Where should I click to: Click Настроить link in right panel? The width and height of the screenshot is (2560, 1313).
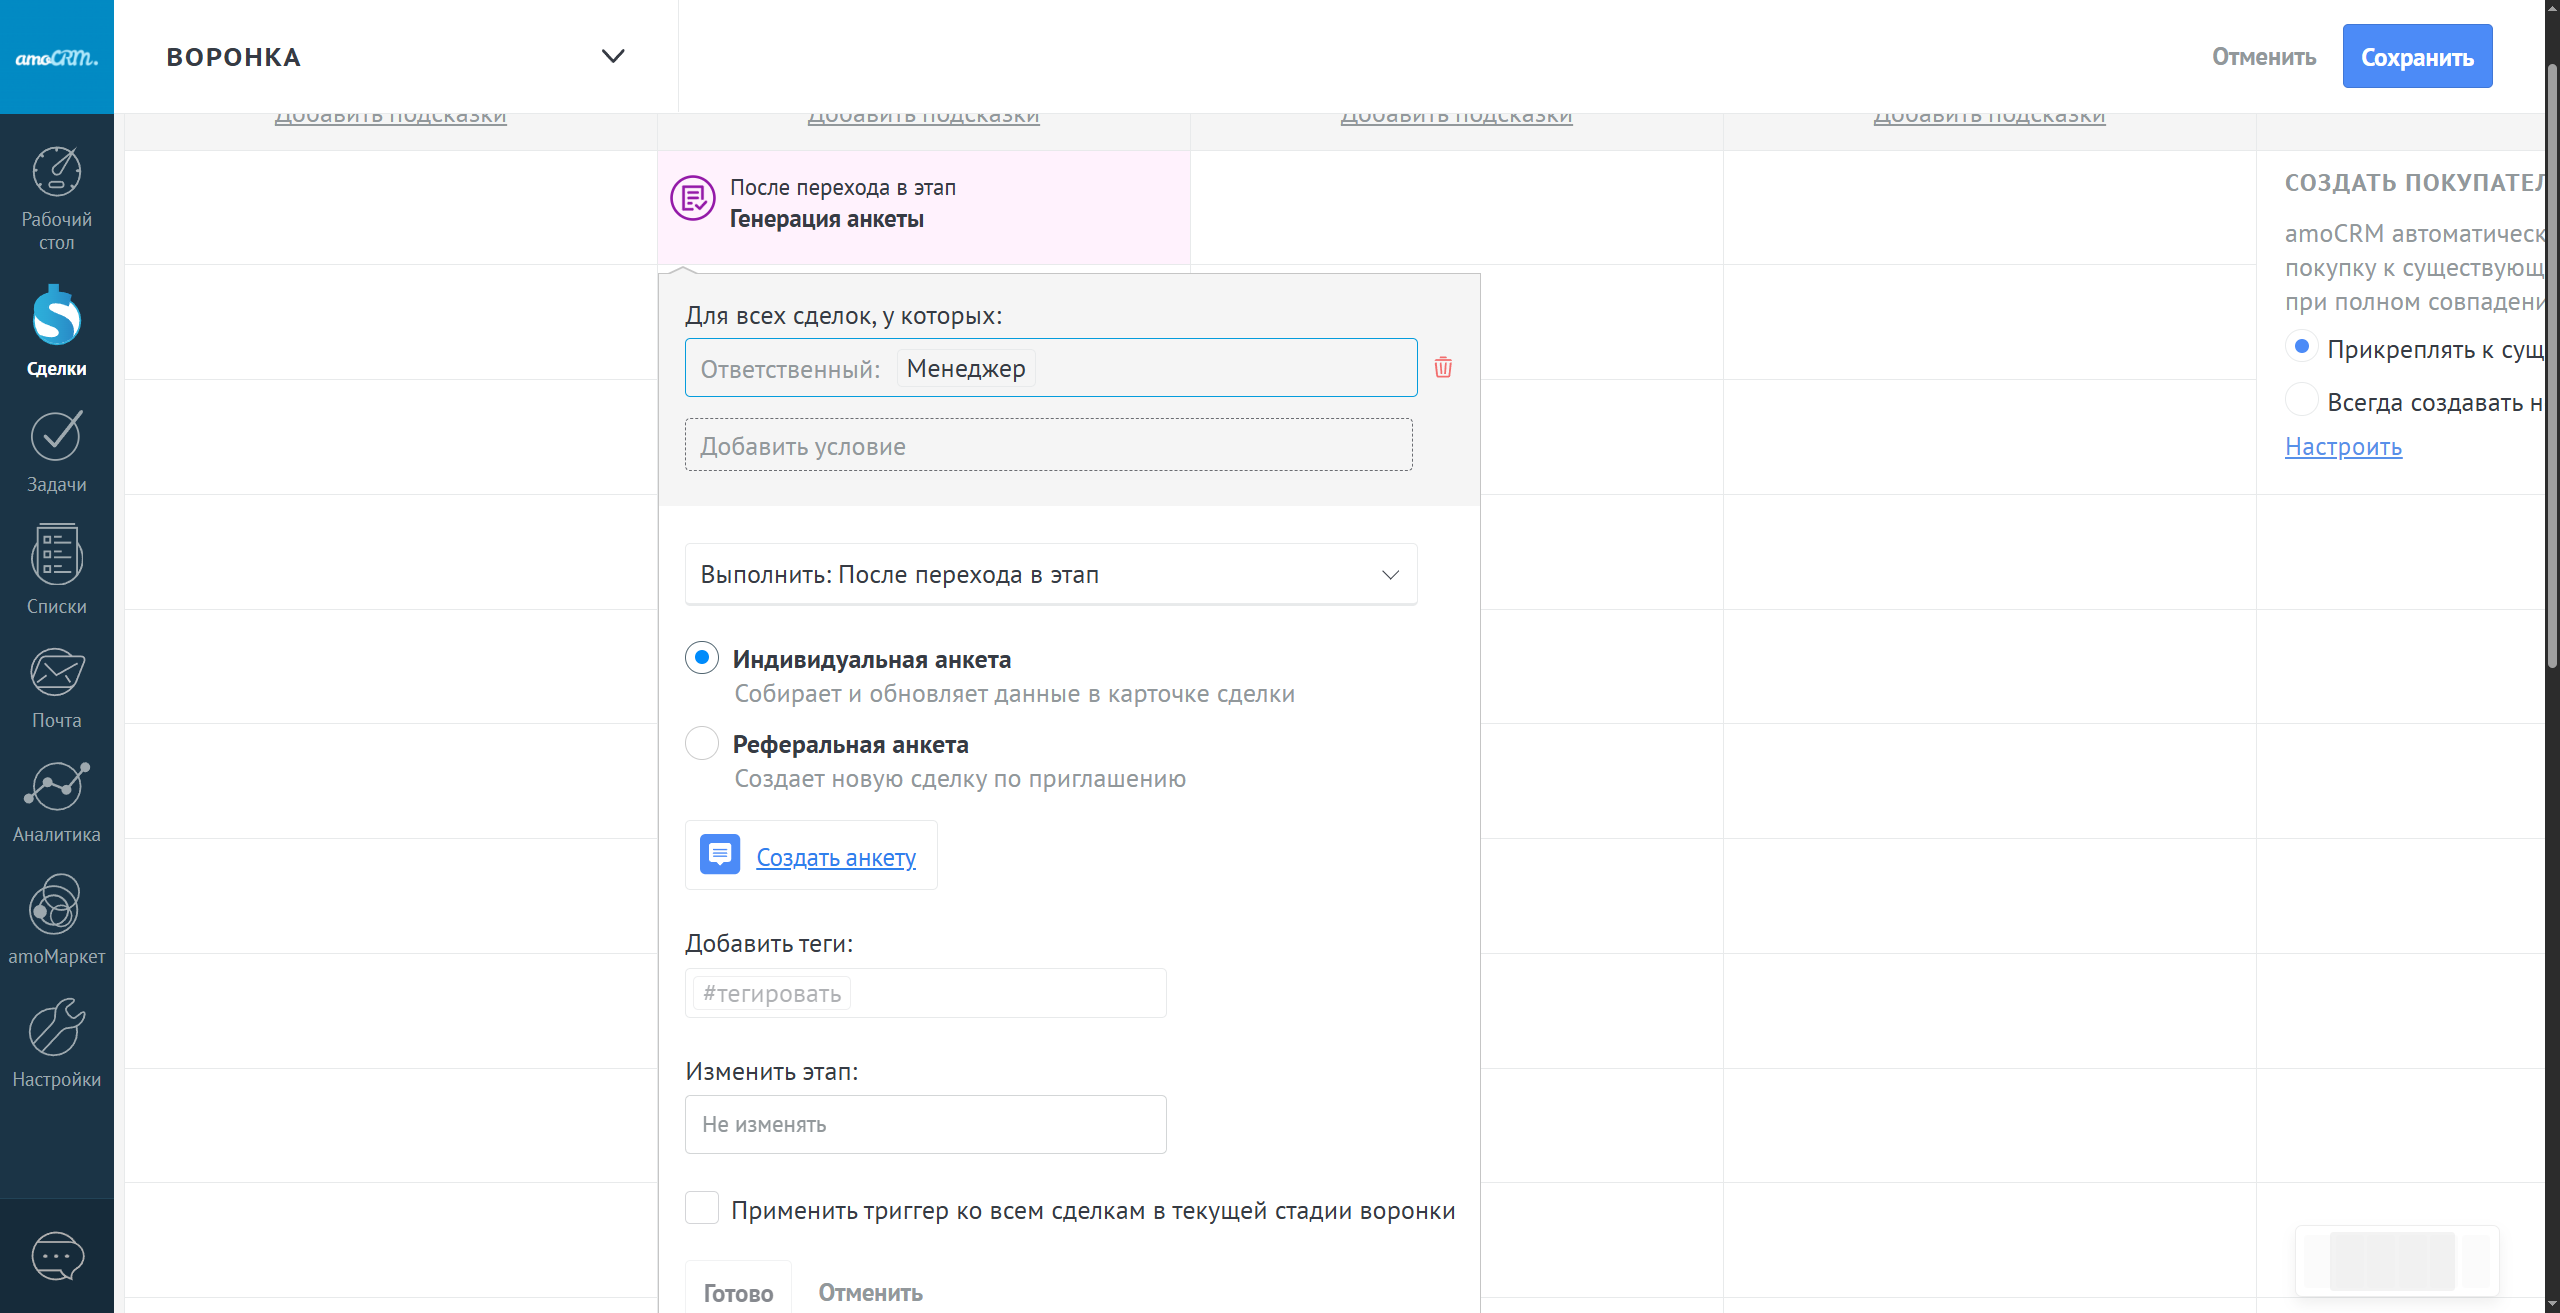click(2343, 446)
